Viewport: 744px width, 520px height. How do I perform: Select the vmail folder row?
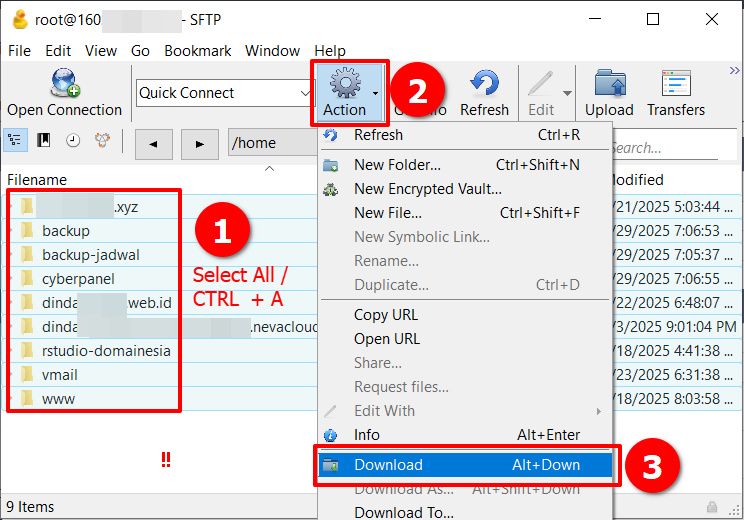pyautogui.click(x=60, y=375)
